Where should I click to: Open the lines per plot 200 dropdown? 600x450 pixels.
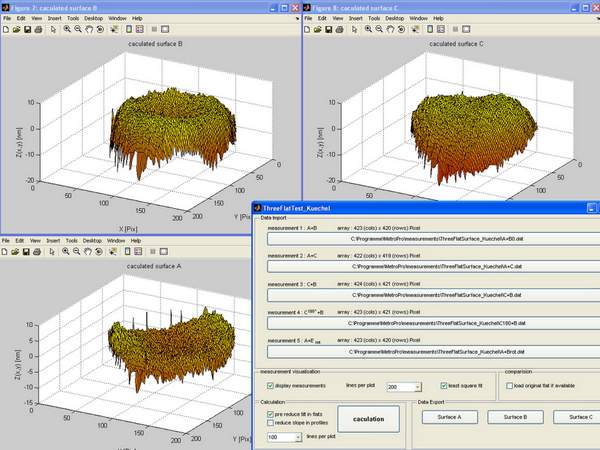tap(418, 387)
